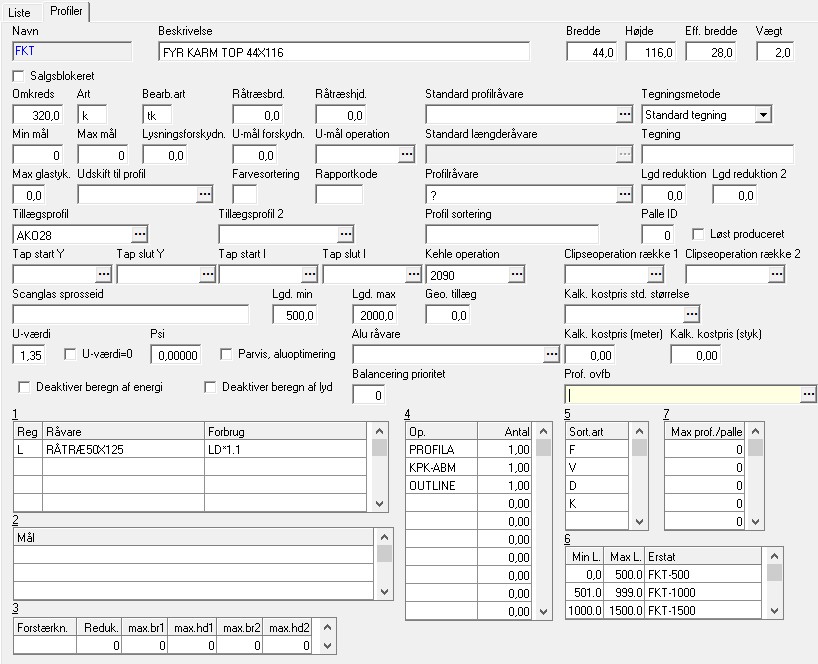Viewport: 818px width, 664px height.
Task: Expand the Tegningsmetode dropdown
Action: pyautogui.click(x=763, y=115)
